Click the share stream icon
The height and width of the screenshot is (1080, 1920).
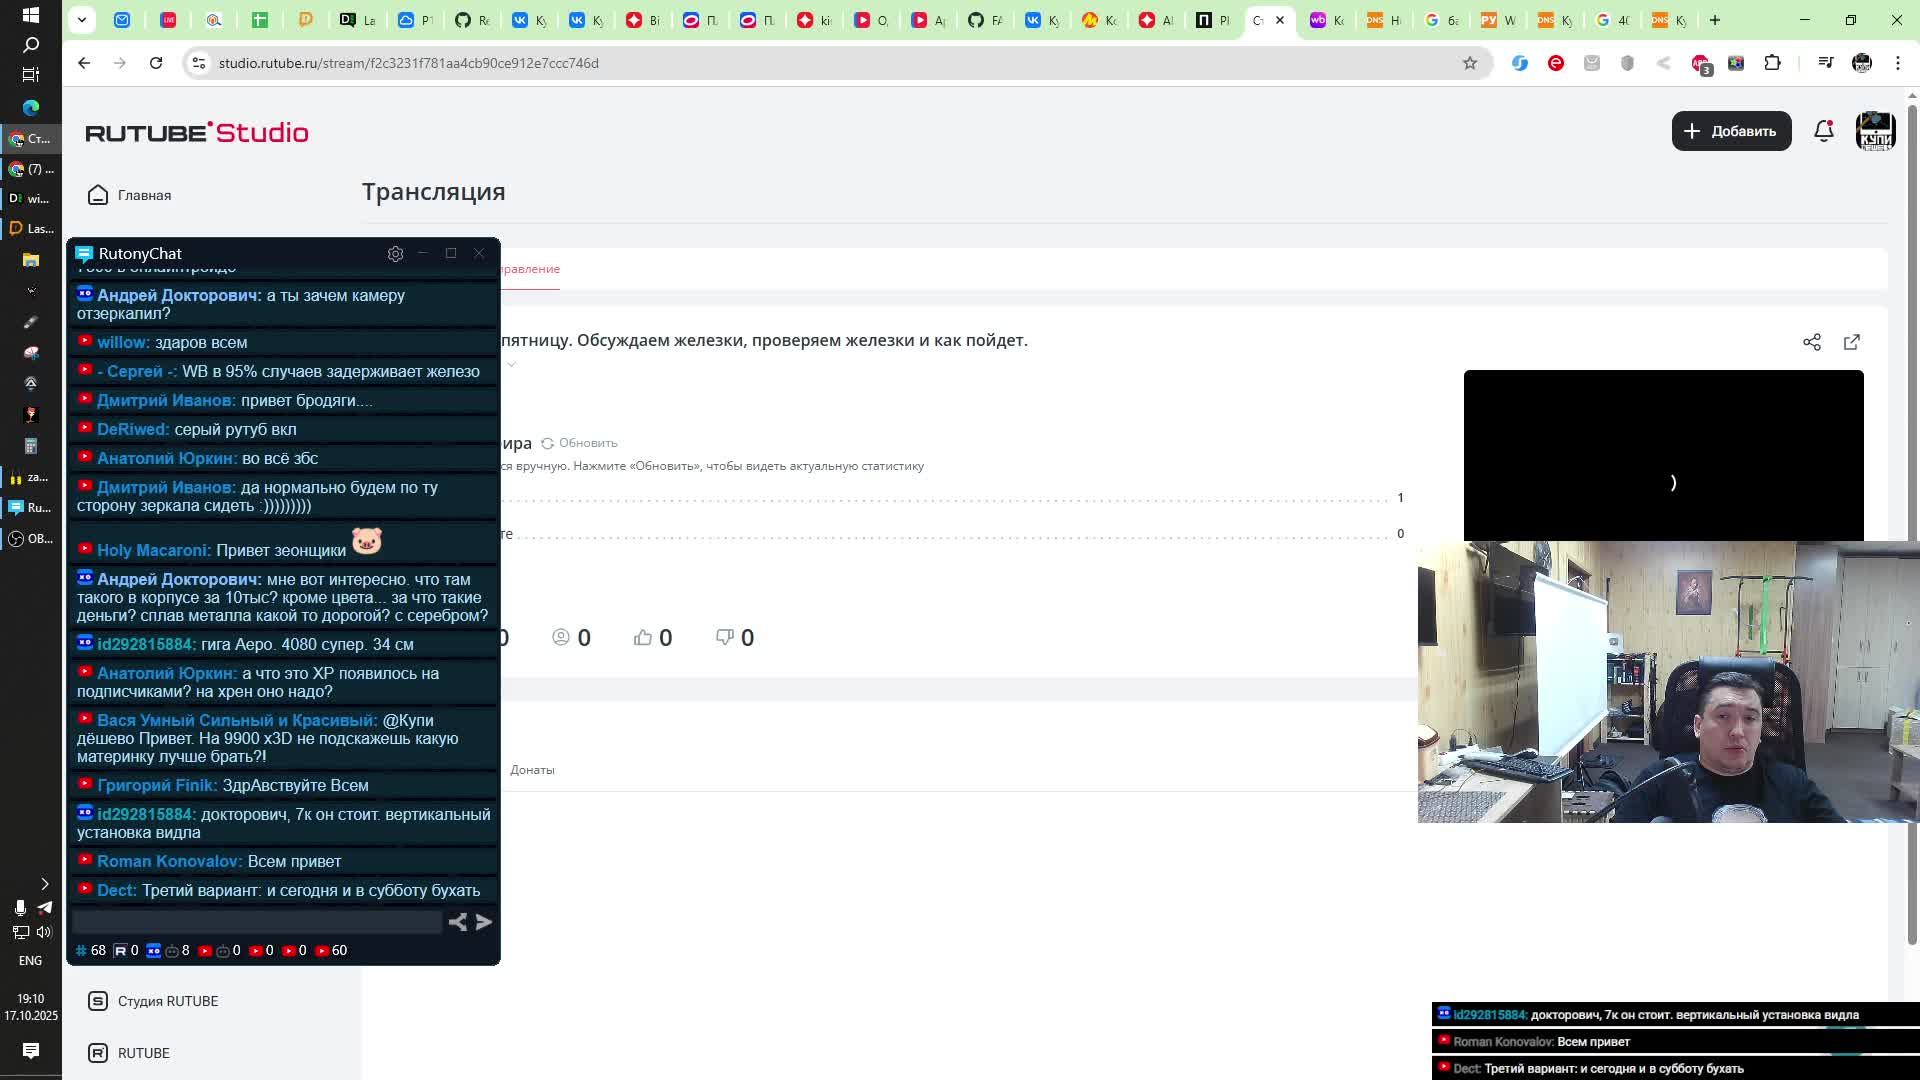click(x=1811, y=342)
